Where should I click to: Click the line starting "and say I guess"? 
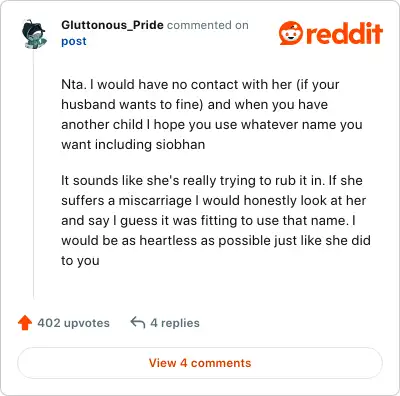(208, 221)
